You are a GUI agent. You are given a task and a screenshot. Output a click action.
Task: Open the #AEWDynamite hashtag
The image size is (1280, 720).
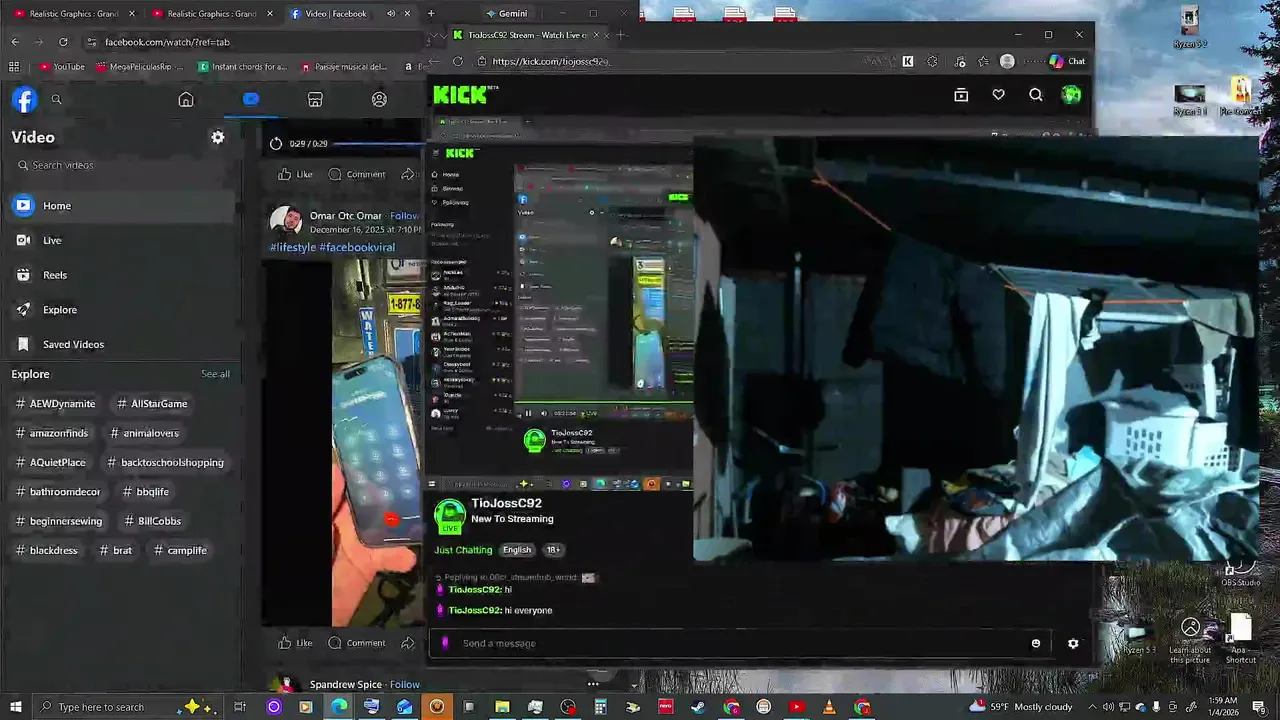click(56, 404)
